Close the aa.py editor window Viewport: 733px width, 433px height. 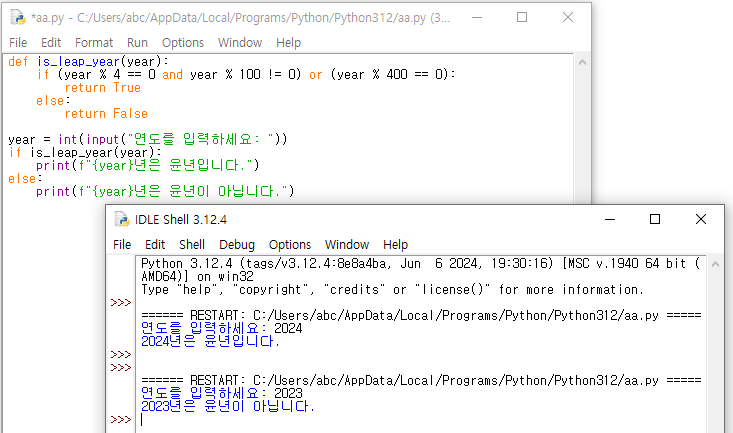point(568,17)
